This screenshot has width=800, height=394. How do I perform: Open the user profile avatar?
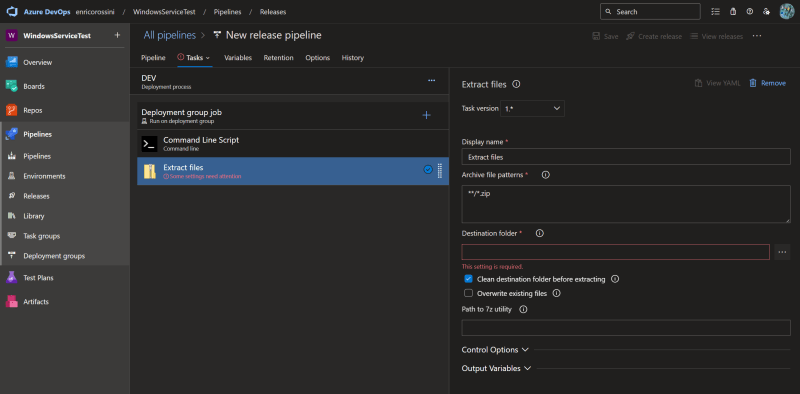click(x=787, y=12)
